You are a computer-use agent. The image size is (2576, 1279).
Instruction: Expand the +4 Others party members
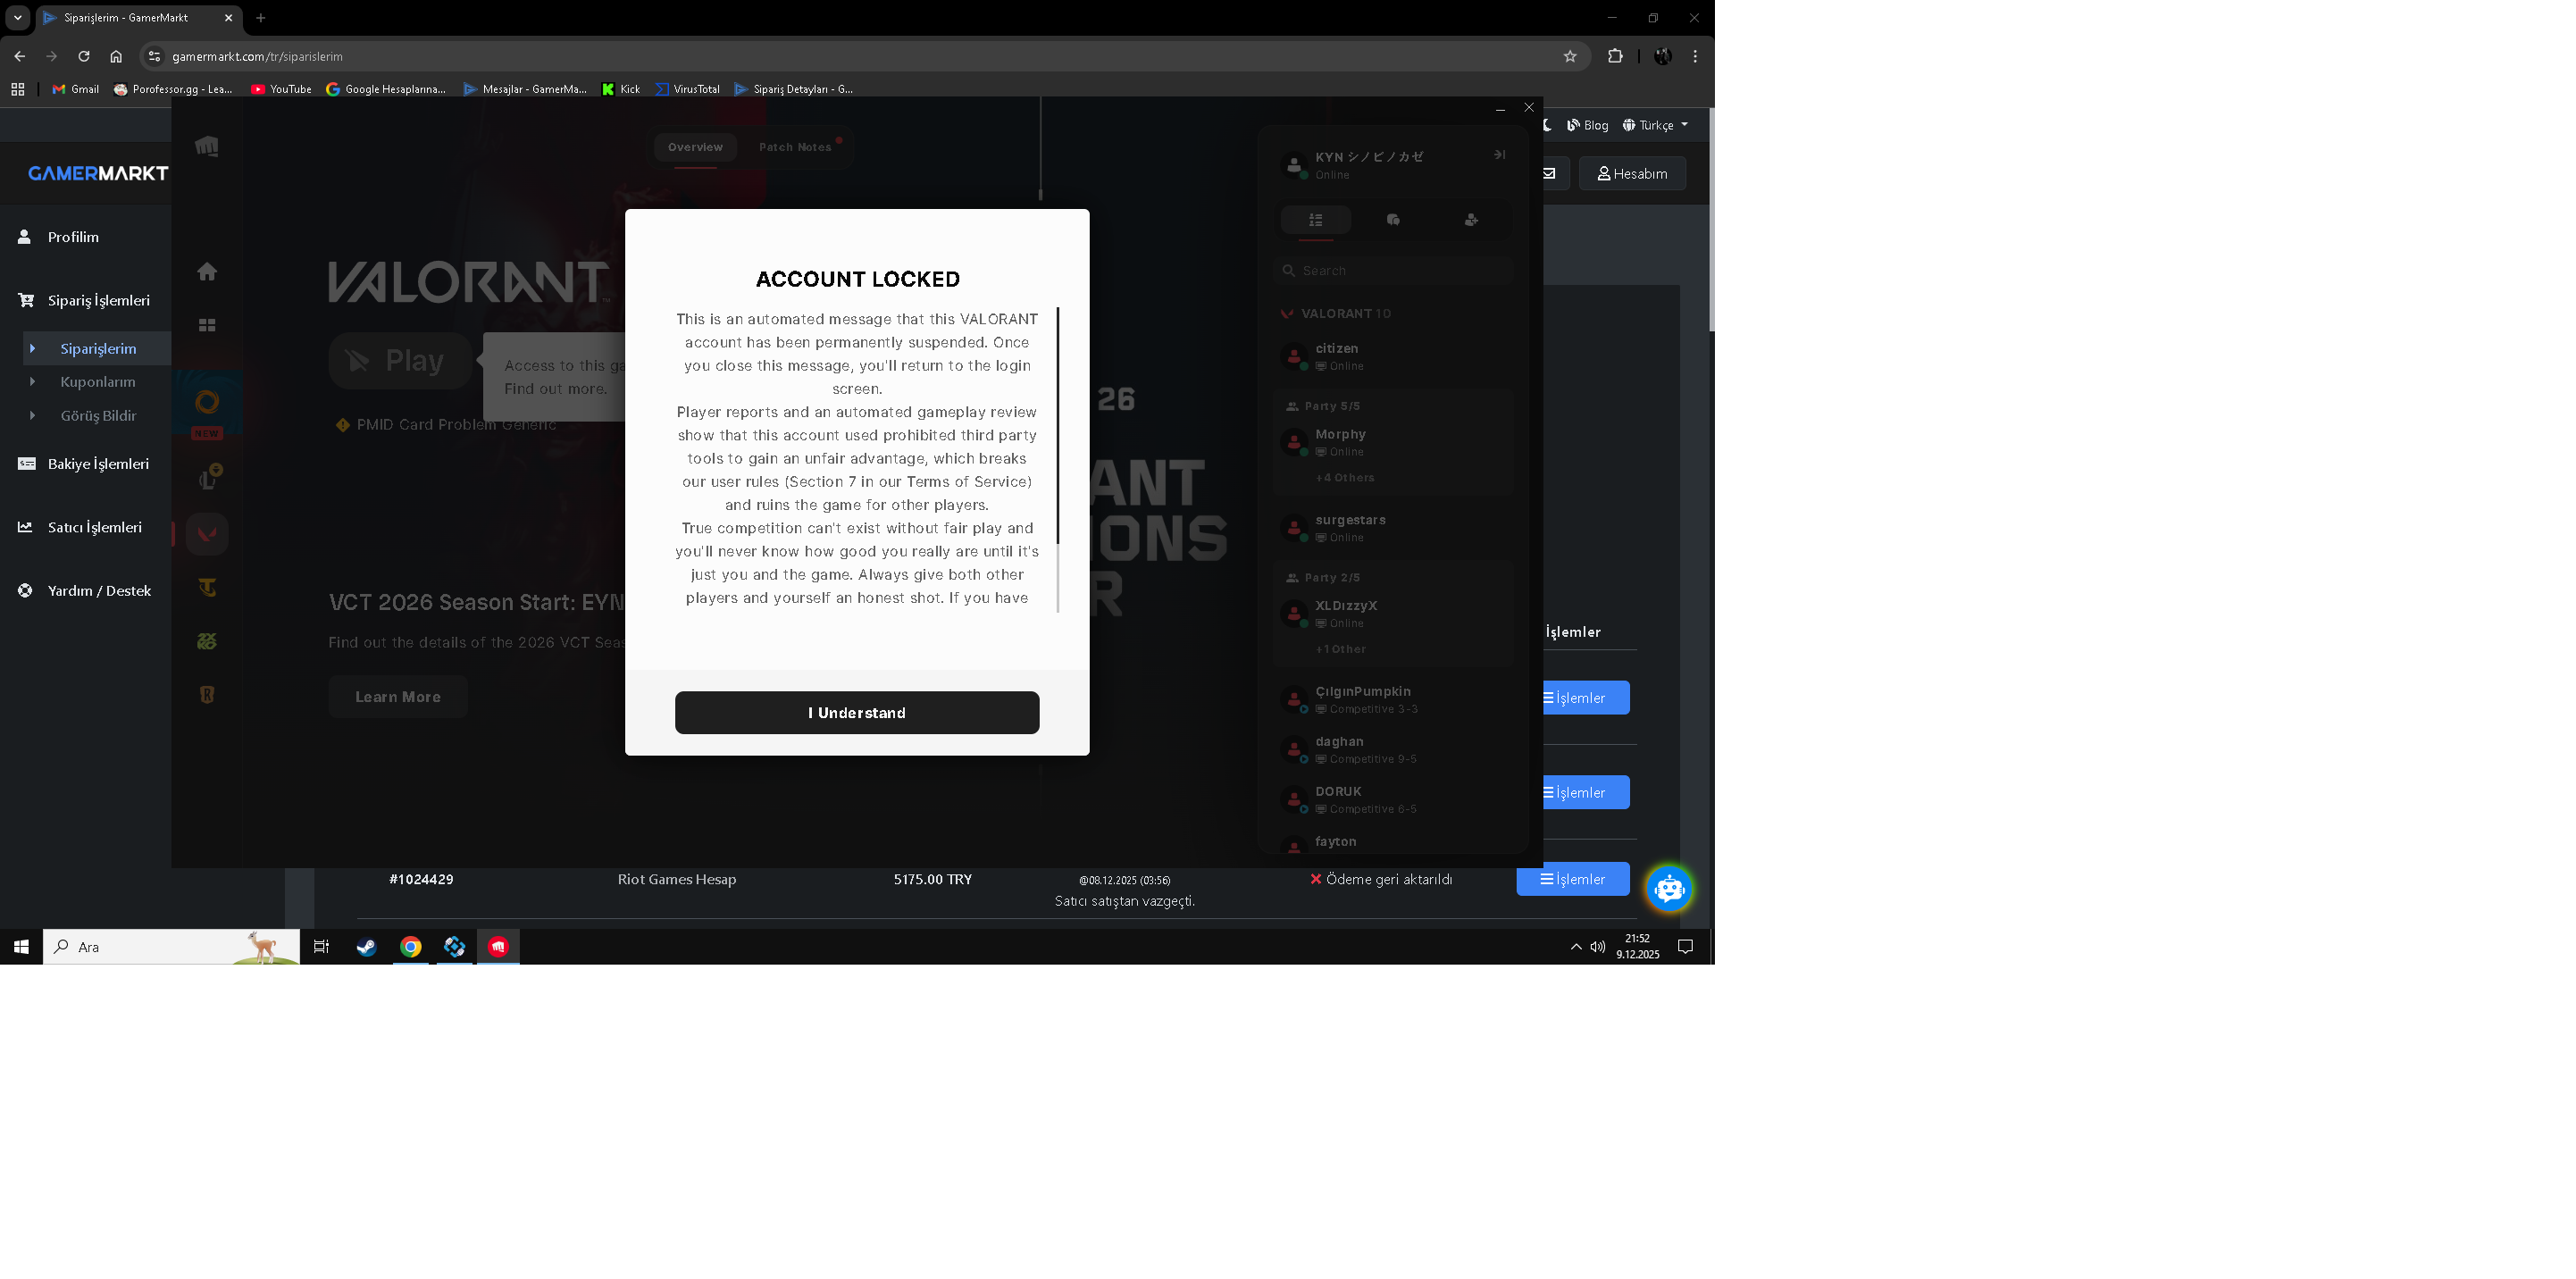coord(1345,478)
